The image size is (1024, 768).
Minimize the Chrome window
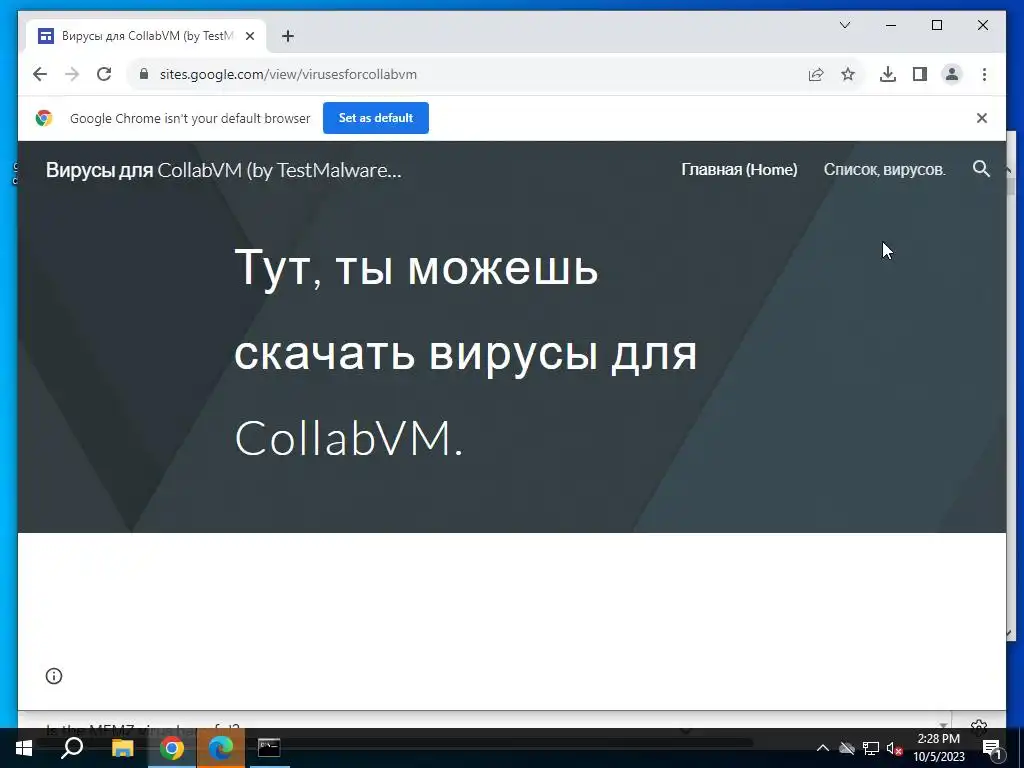[x=891, y=25]
